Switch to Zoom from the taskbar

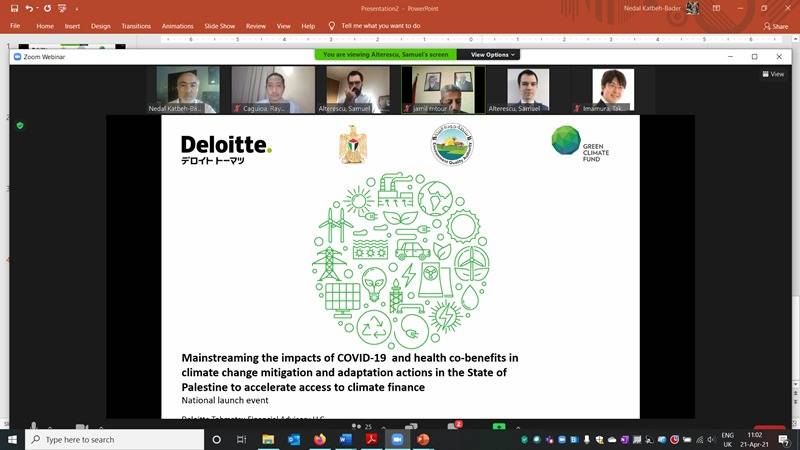pos(397,439)
